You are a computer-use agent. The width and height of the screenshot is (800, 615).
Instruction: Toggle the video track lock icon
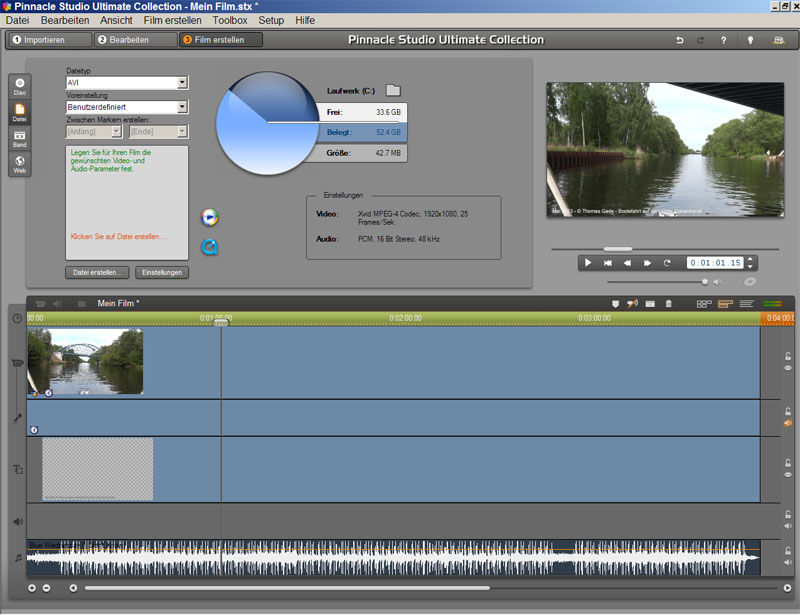[787, 356]
